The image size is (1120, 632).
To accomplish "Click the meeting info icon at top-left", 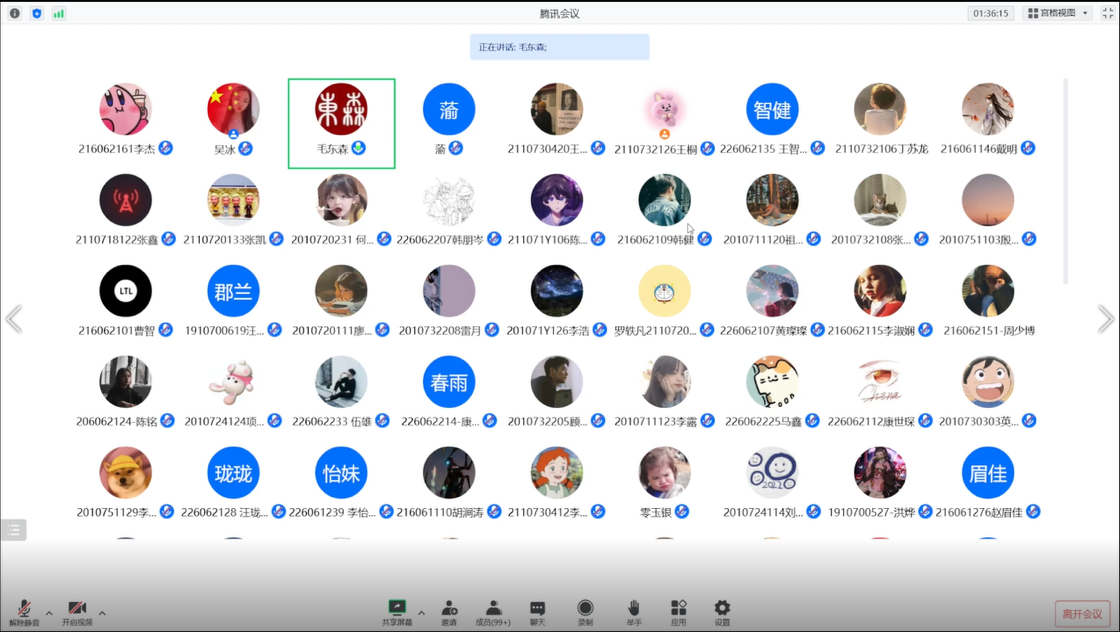I will [15, 14].
